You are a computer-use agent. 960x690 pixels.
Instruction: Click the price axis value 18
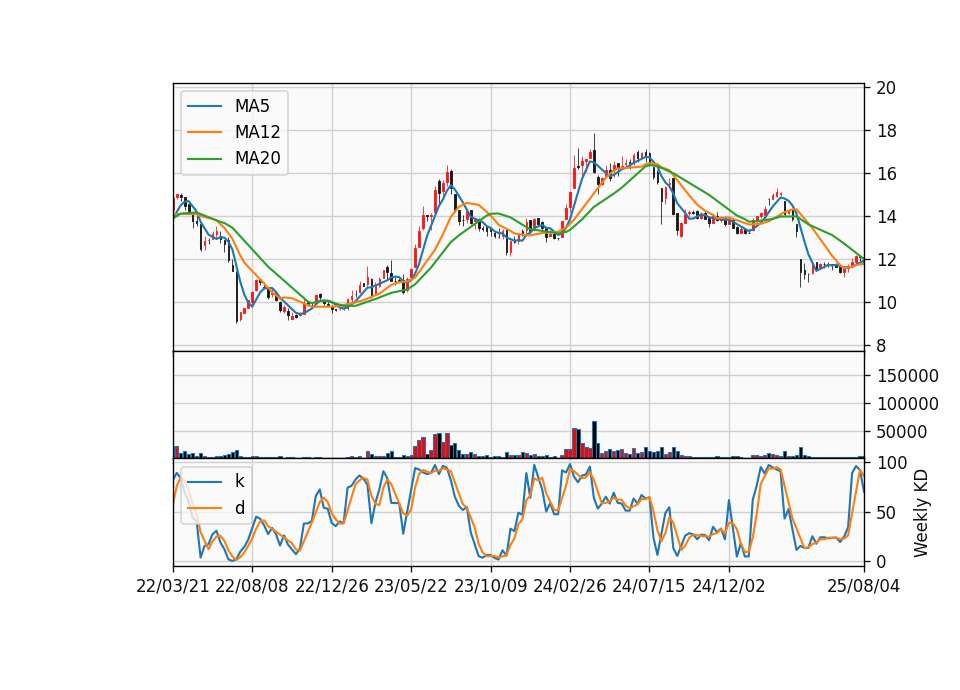[x=886, y=131]
